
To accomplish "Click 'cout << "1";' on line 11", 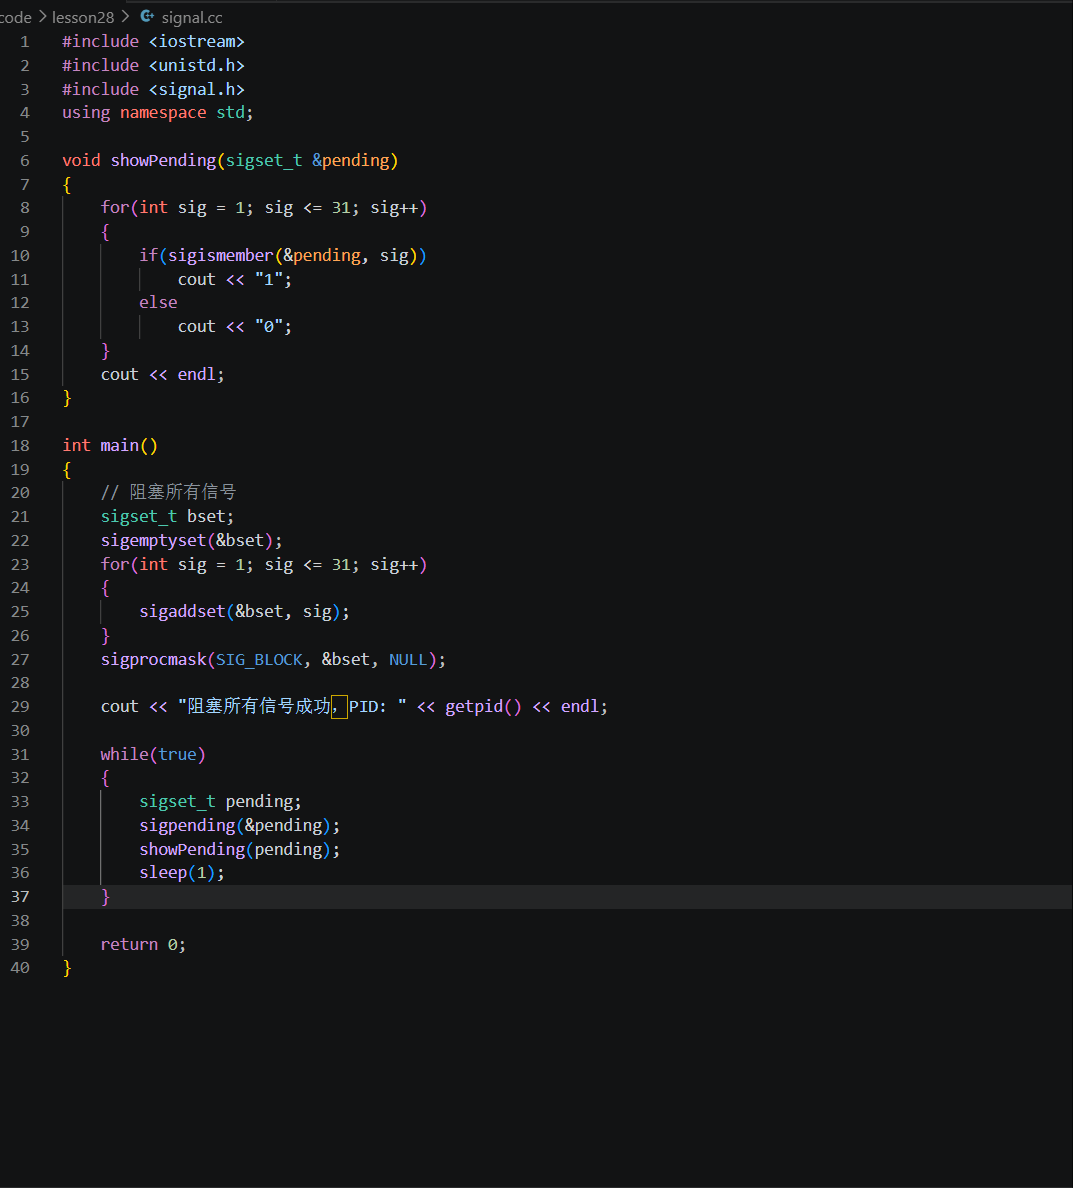I will click(x=235, y=280).
